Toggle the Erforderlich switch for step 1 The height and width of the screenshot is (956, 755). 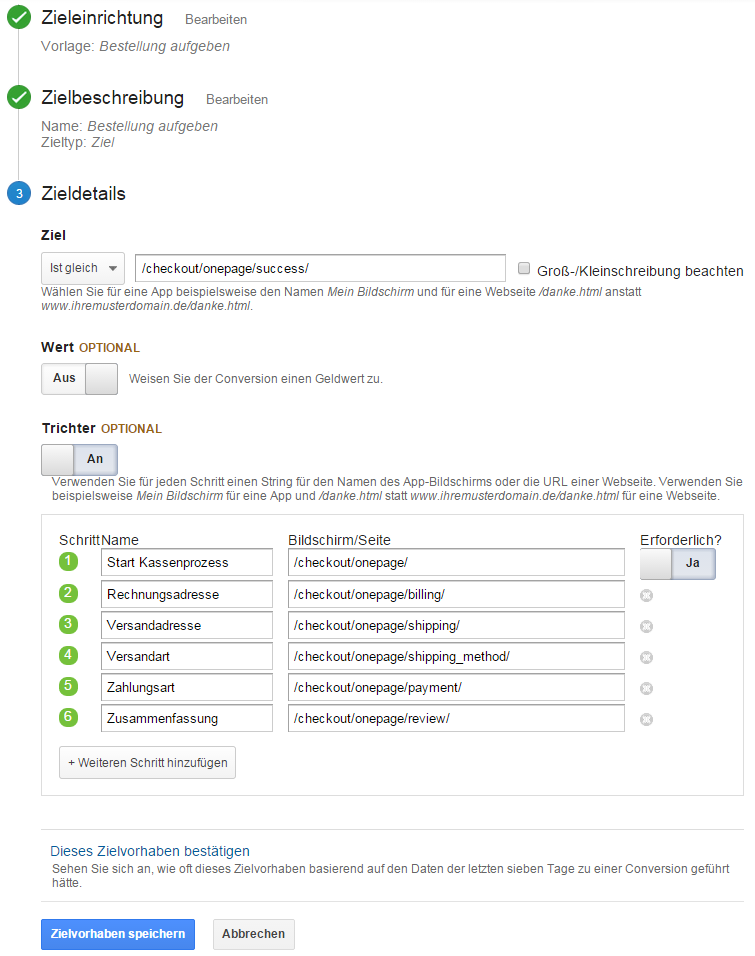(x=677, y=563)
